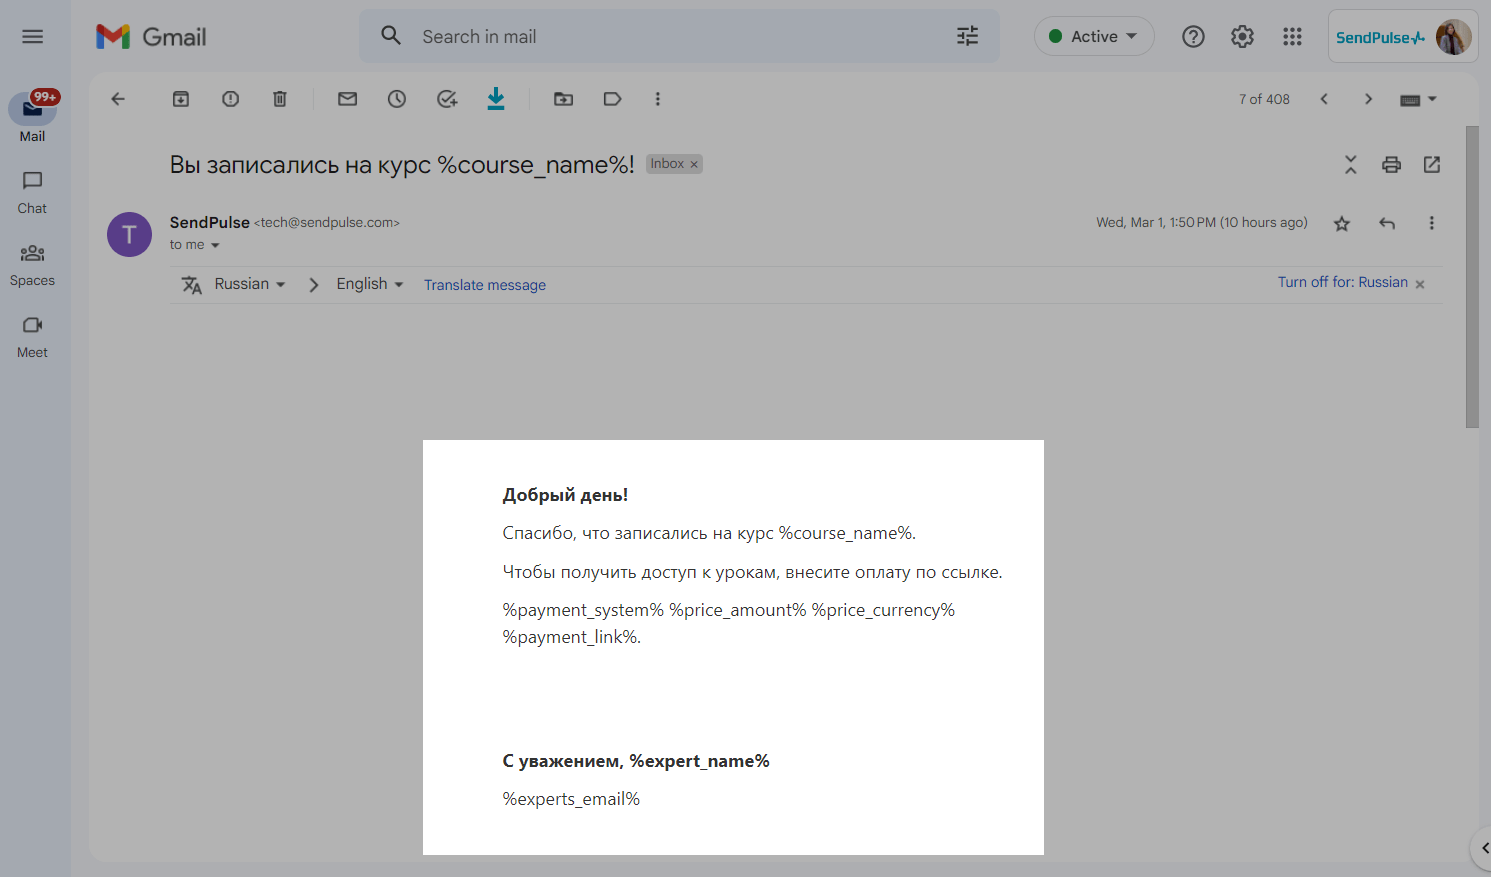Image resolution: width=1491 pixels, height=877 pixels.
Task: Delete the email with trash icon
Action: (280, 99)
